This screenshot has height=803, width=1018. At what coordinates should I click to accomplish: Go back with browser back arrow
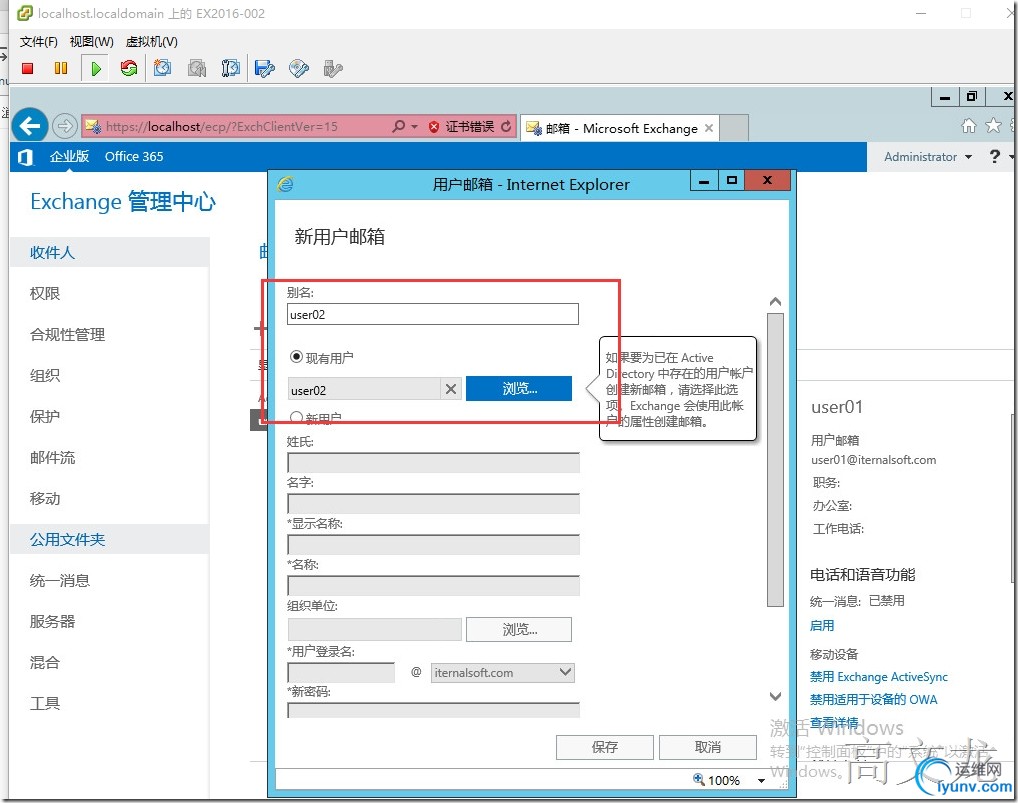[30, 125]
